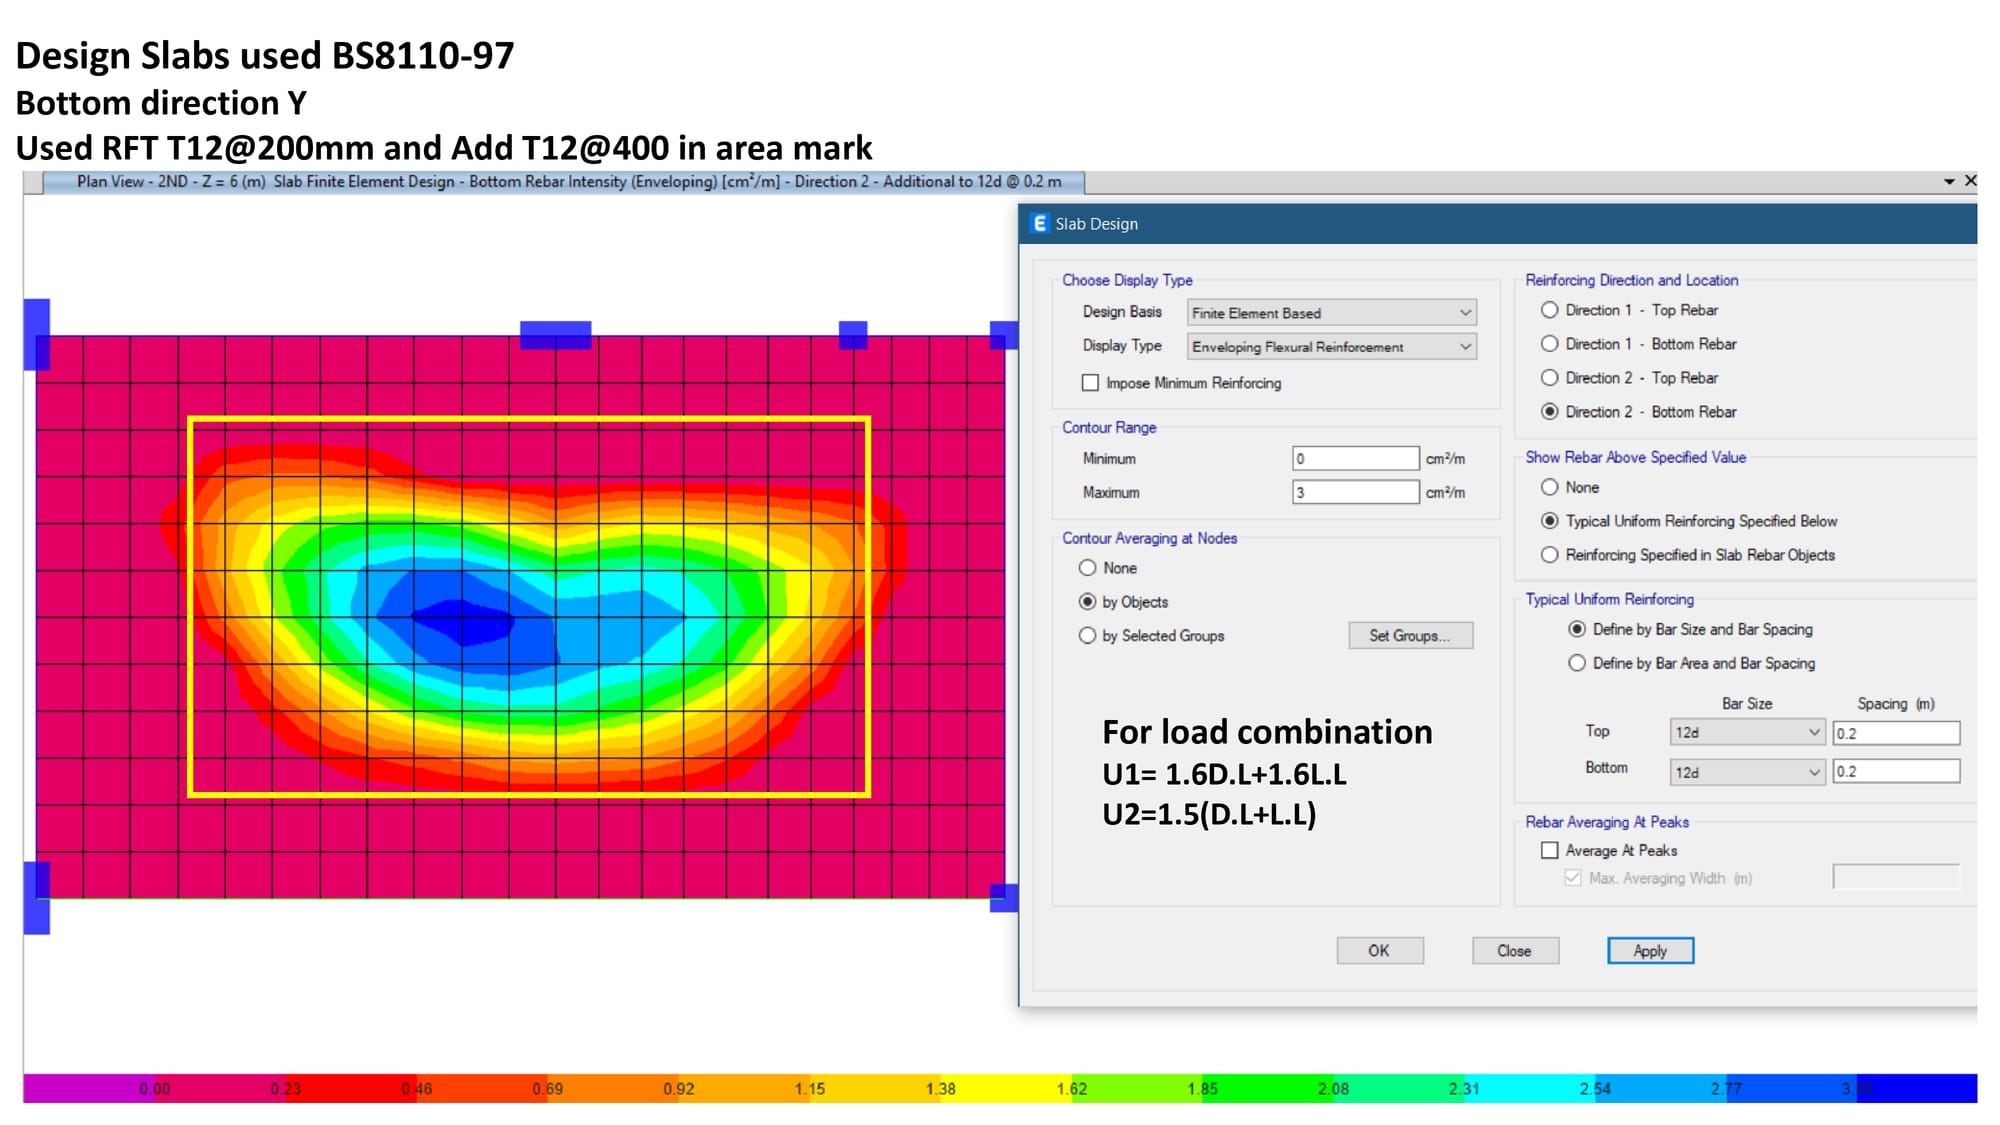Enable Impose Minimum Reinforcing checkbox

1090,383
